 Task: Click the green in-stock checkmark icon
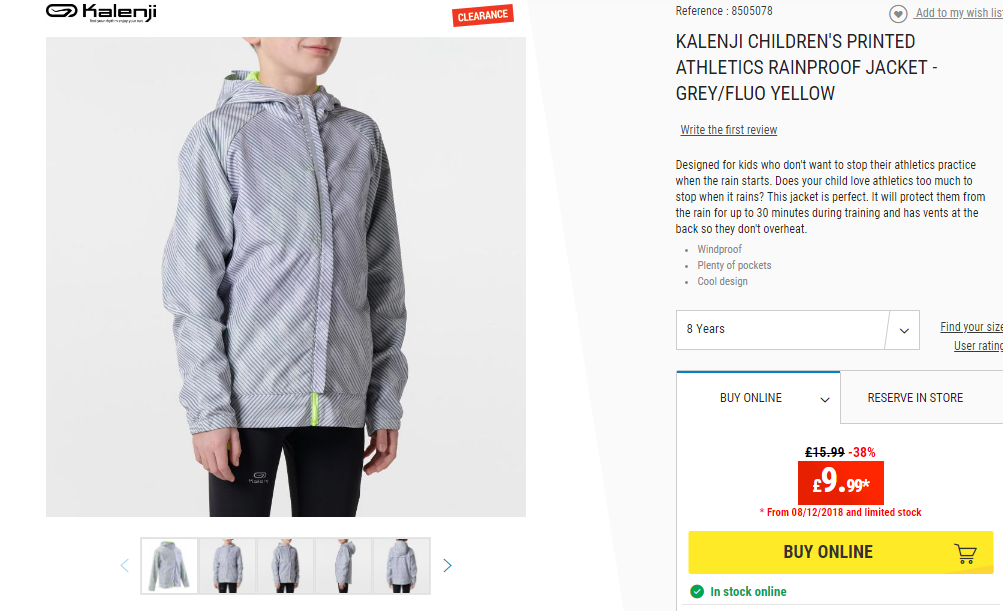(697, 591)
